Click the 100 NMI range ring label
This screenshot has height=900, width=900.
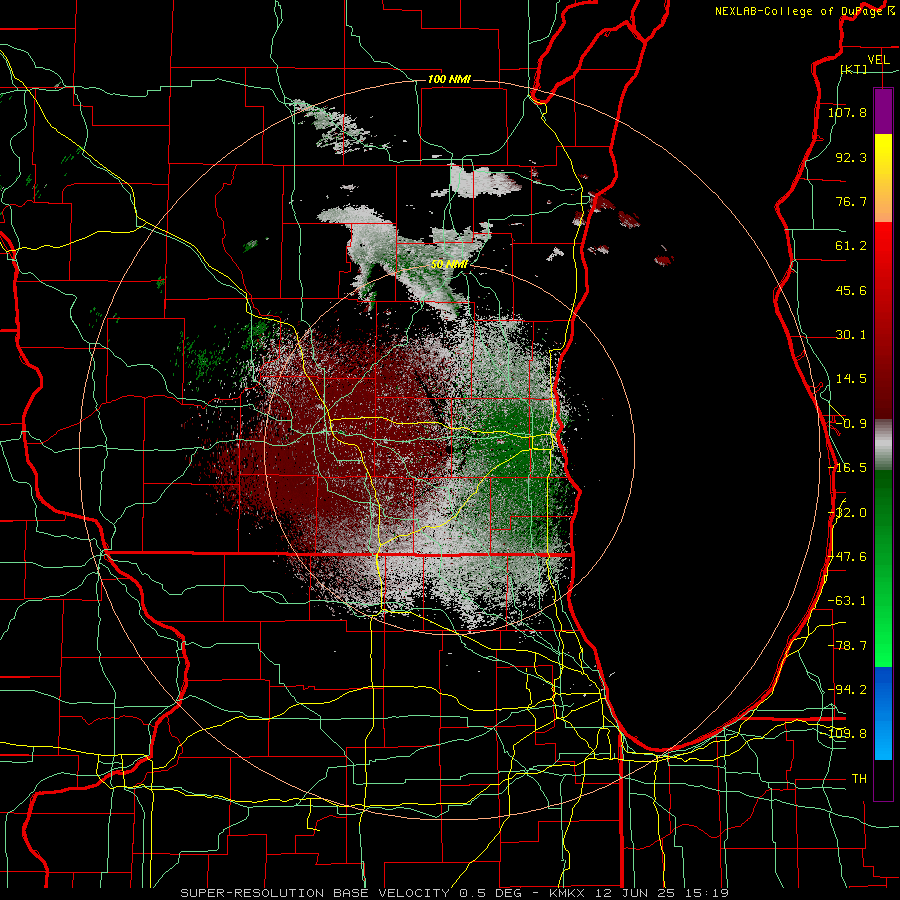pos(449,79)
